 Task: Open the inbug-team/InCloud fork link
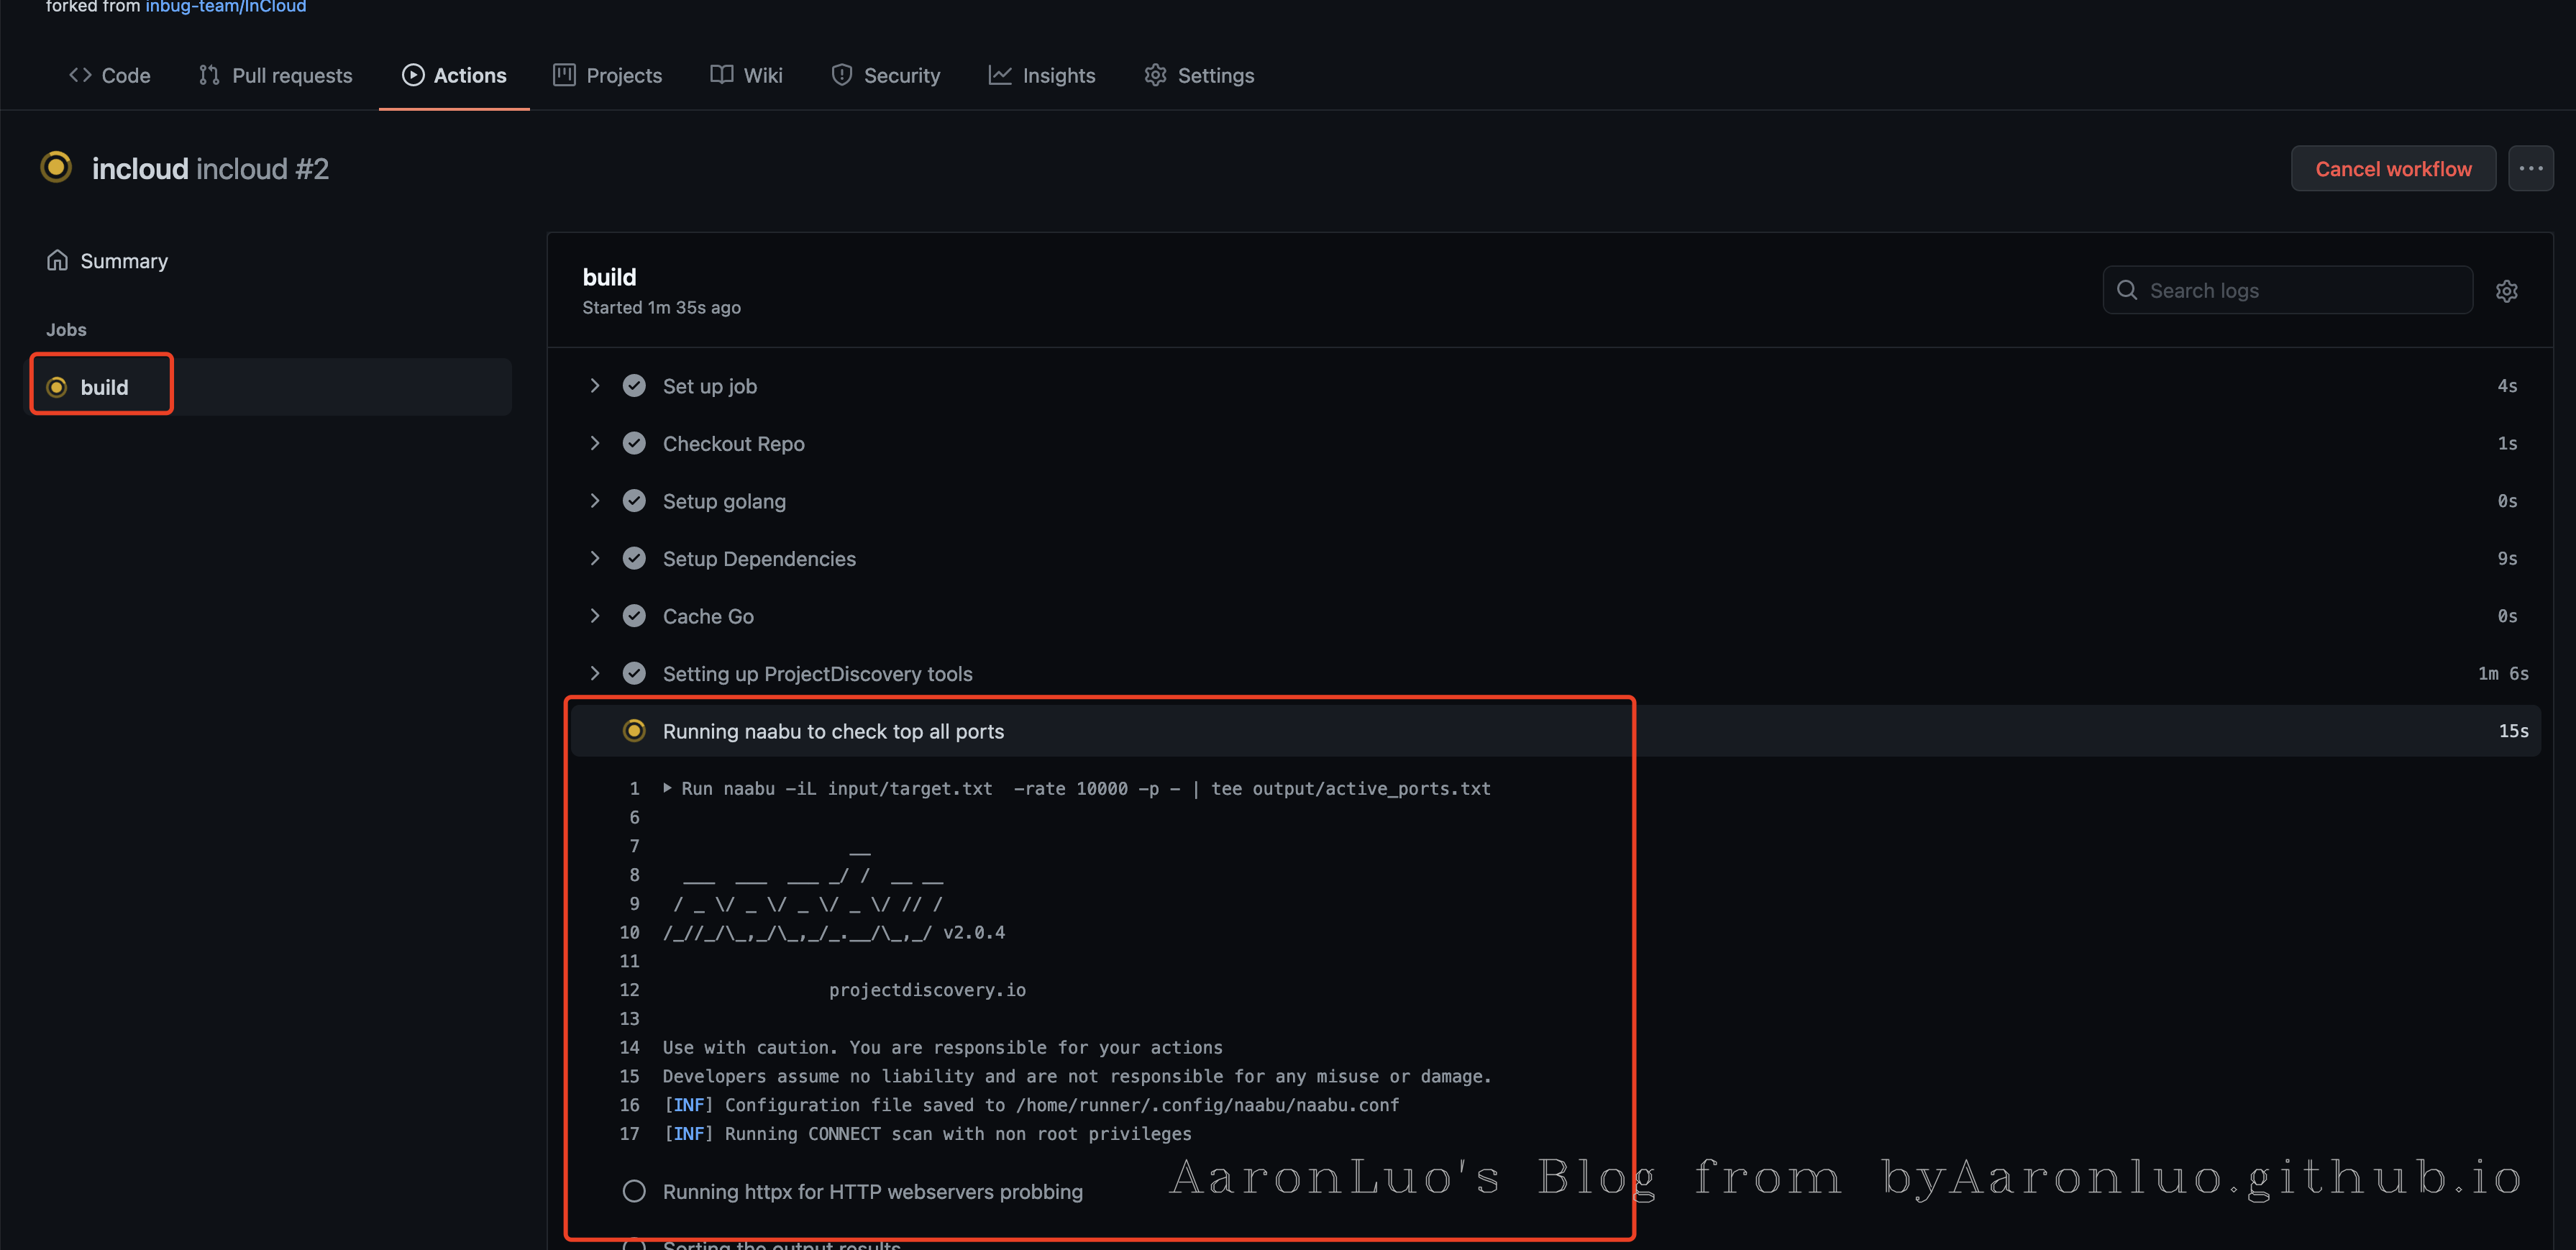coord(226,7)
